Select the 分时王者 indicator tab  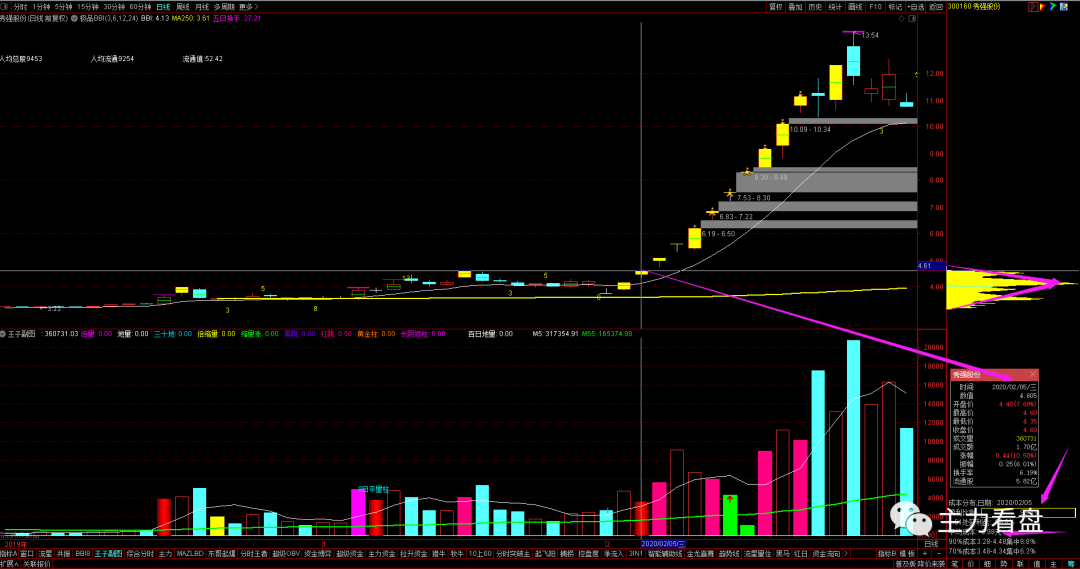[x=253, y=554]
